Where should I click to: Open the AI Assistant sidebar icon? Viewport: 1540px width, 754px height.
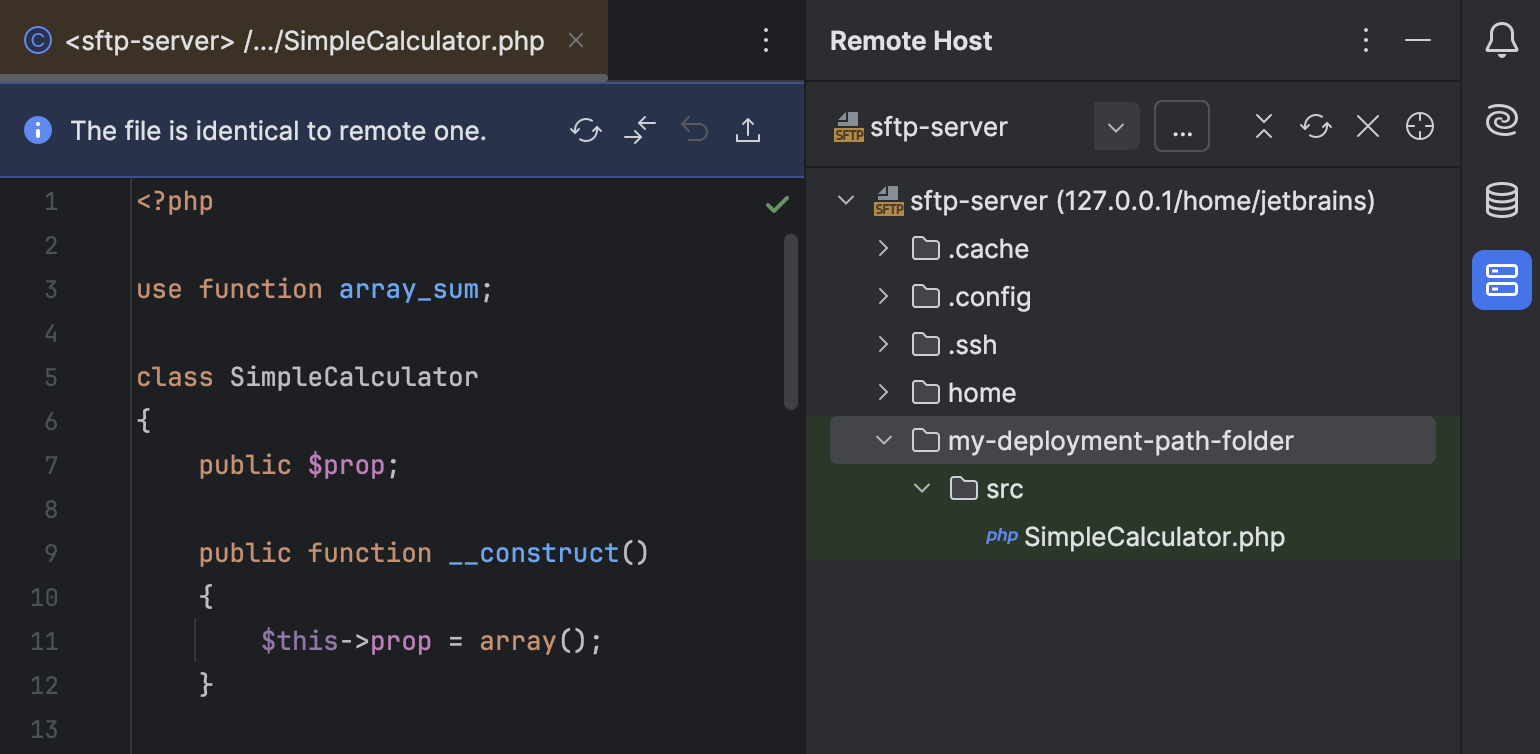pos(1502,120)
